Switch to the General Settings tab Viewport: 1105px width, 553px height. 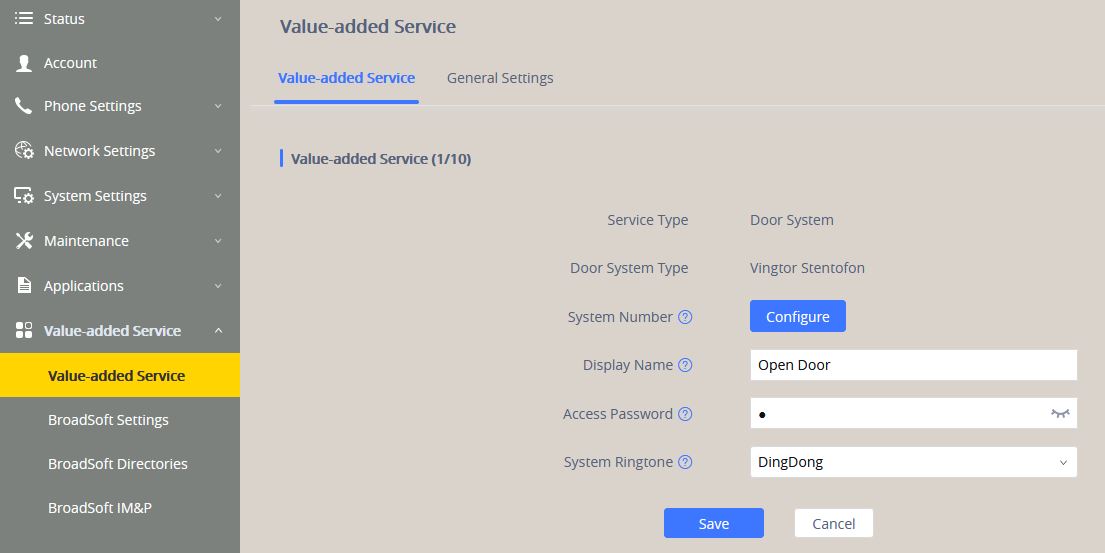pos(500,78)
